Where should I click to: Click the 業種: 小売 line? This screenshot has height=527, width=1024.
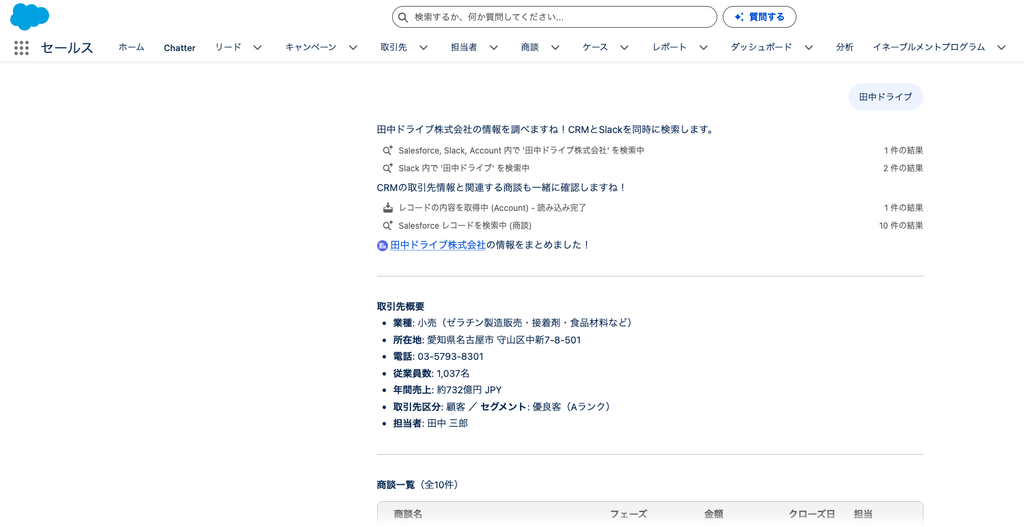point(513,323)
